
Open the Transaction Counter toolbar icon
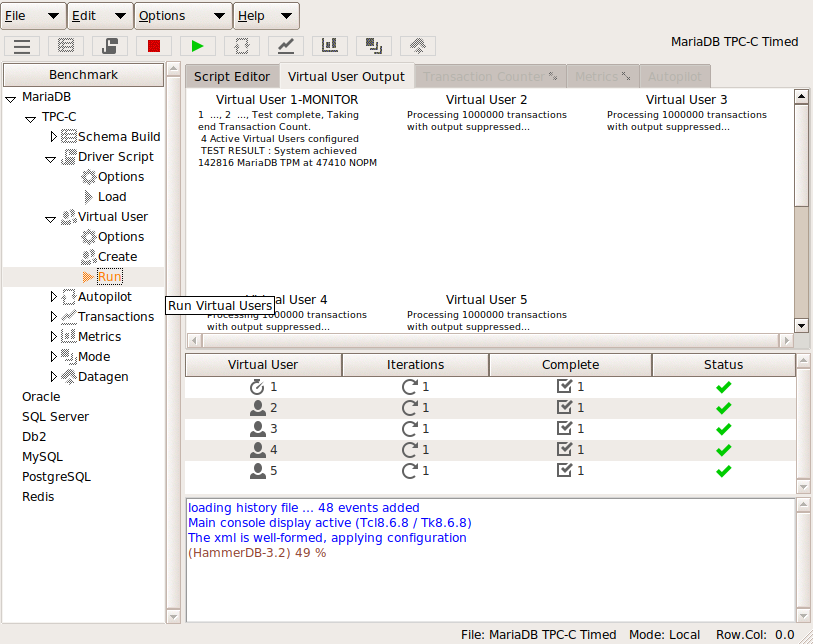[x=286, y=46]
